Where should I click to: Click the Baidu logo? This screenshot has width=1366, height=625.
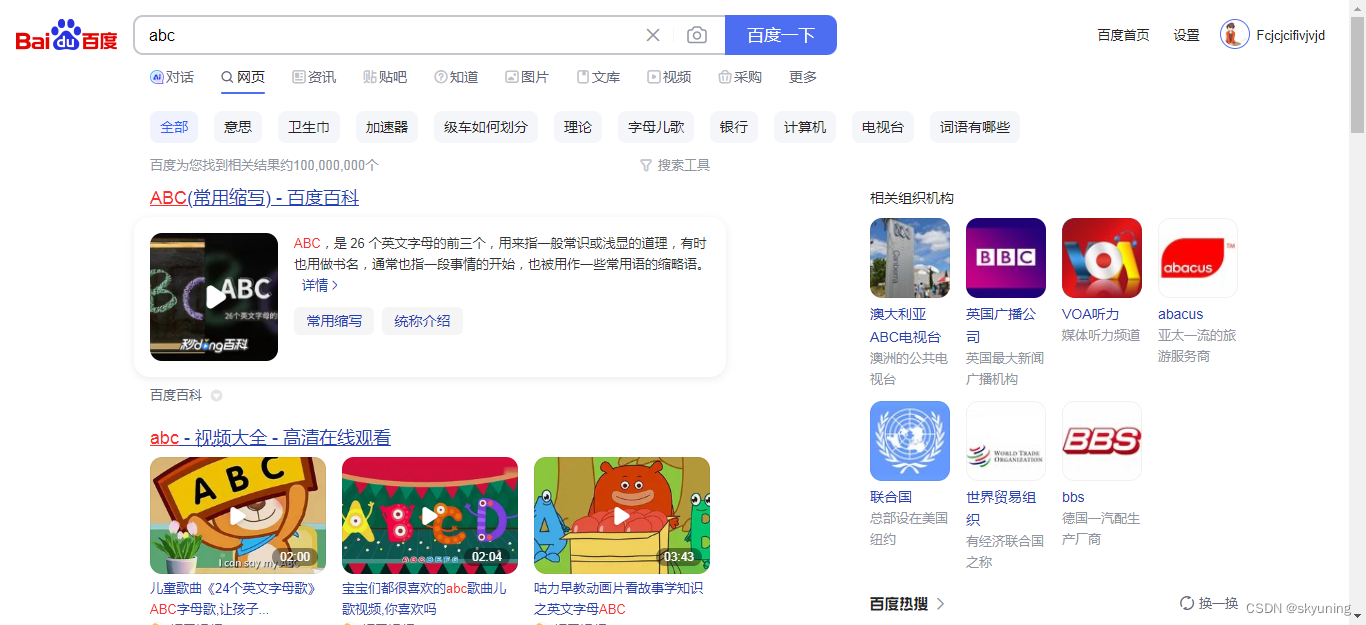pos(67,36)
